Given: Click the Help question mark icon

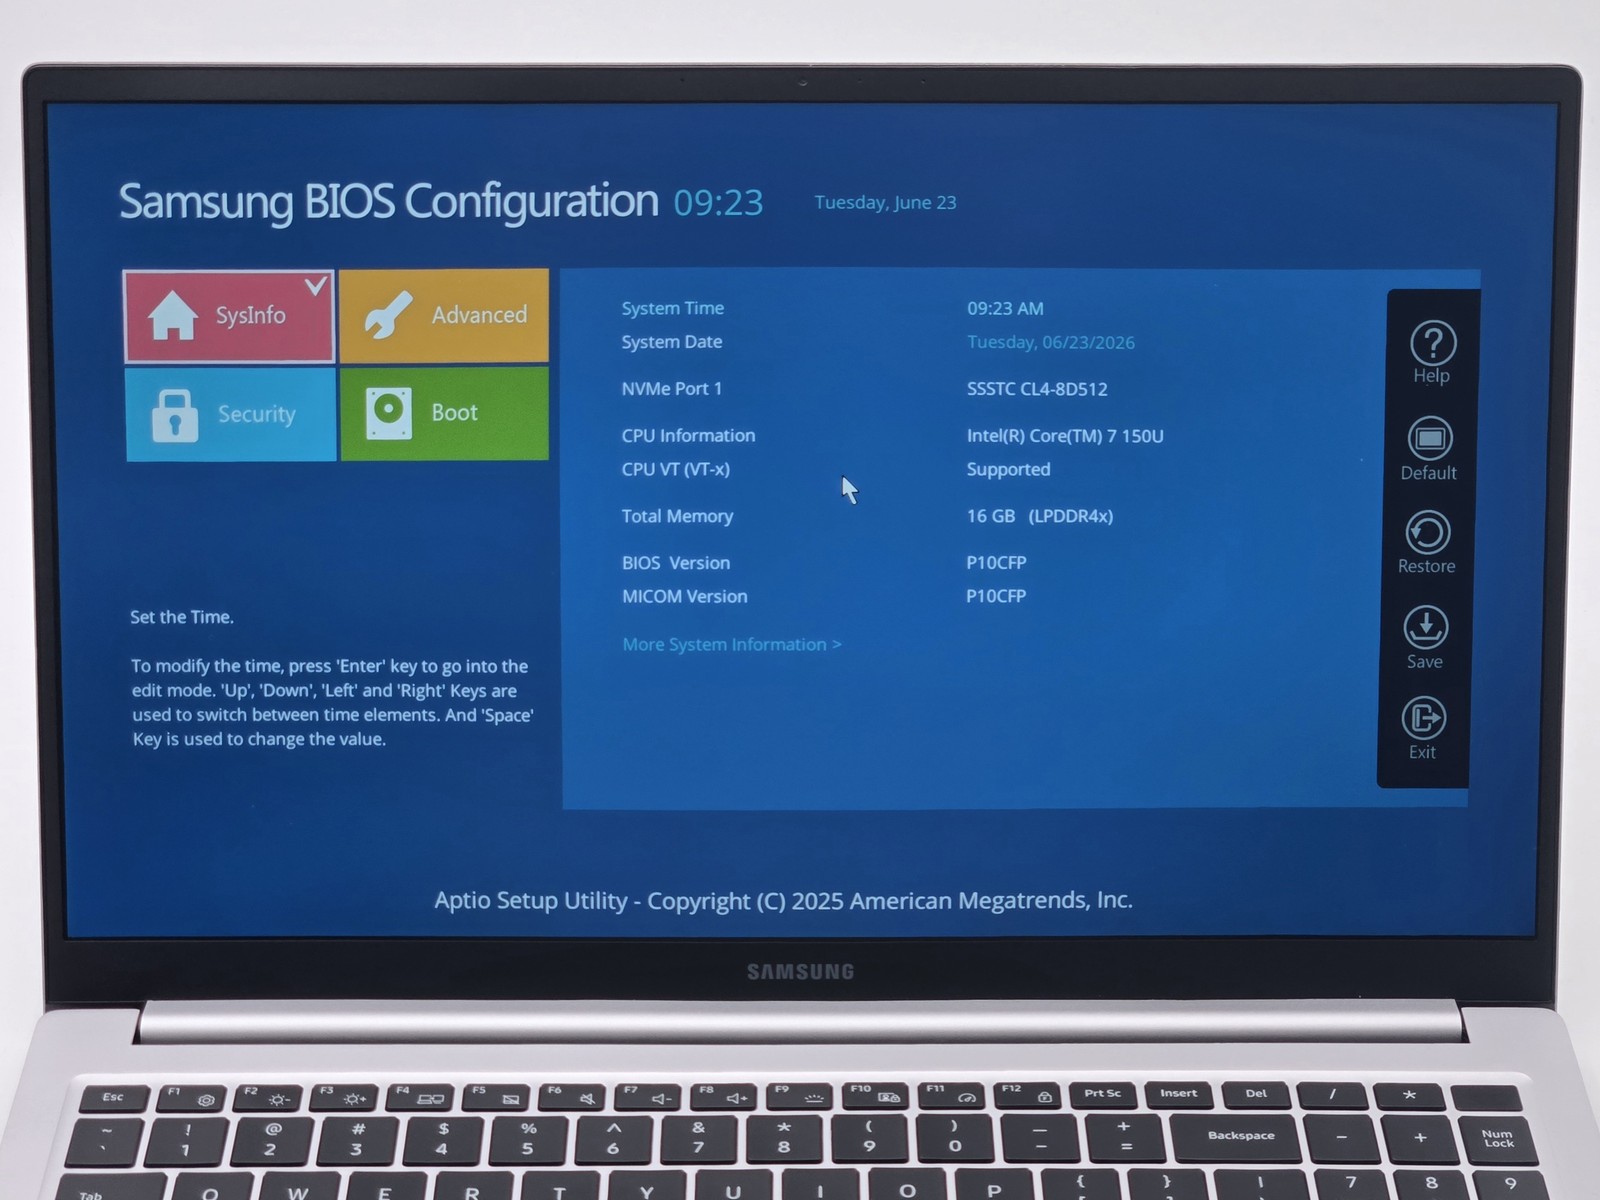Looking at the screenshot, I should coord(1432,343).
